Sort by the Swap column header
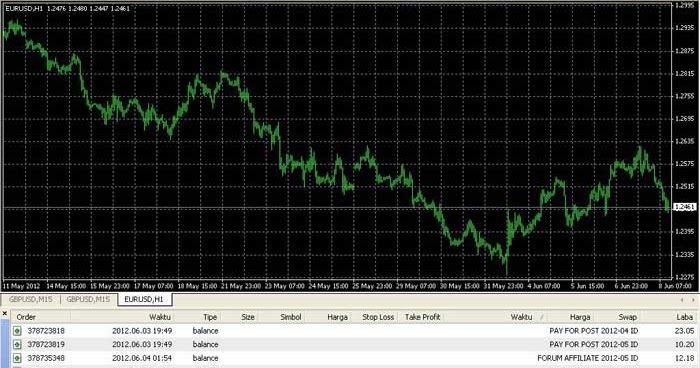 (x=627, y=317)
